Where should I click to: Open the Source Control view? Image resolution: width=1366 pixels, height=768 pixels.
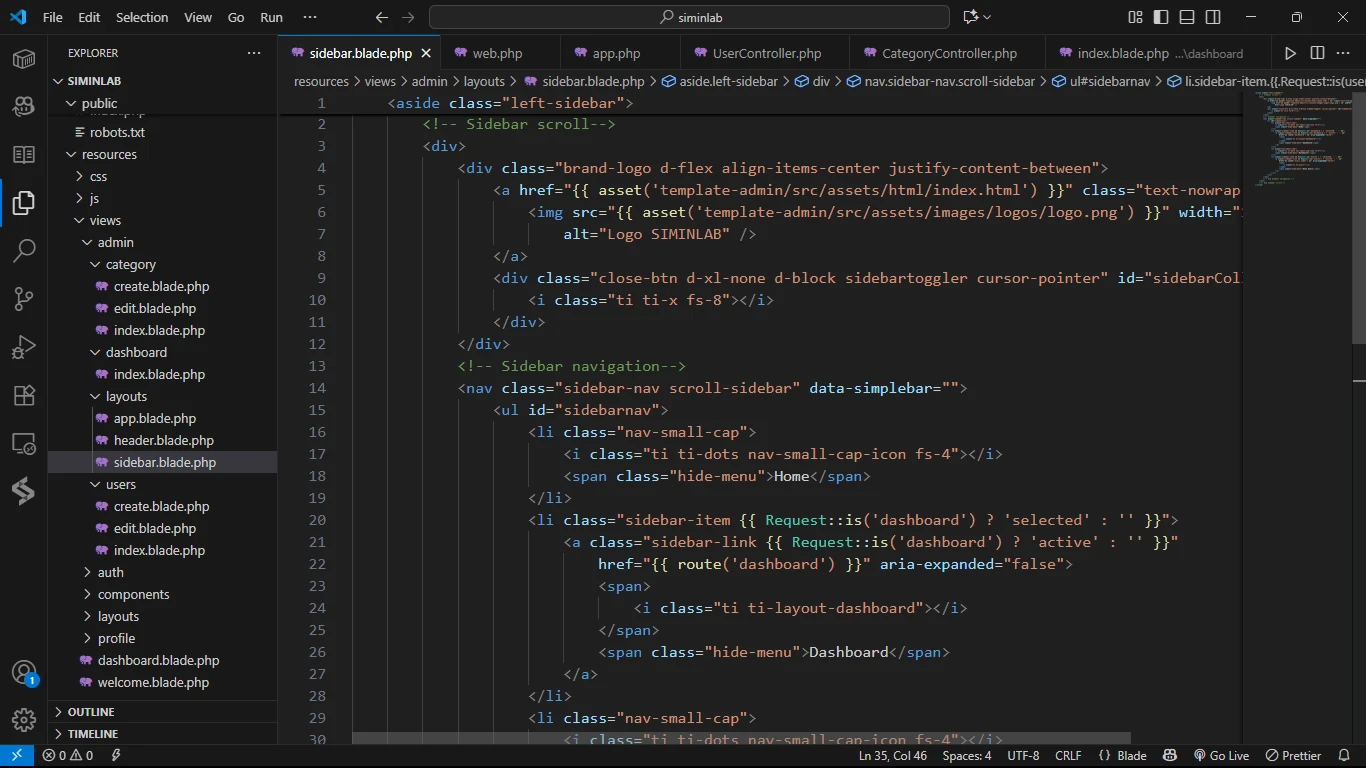(24, 299)
